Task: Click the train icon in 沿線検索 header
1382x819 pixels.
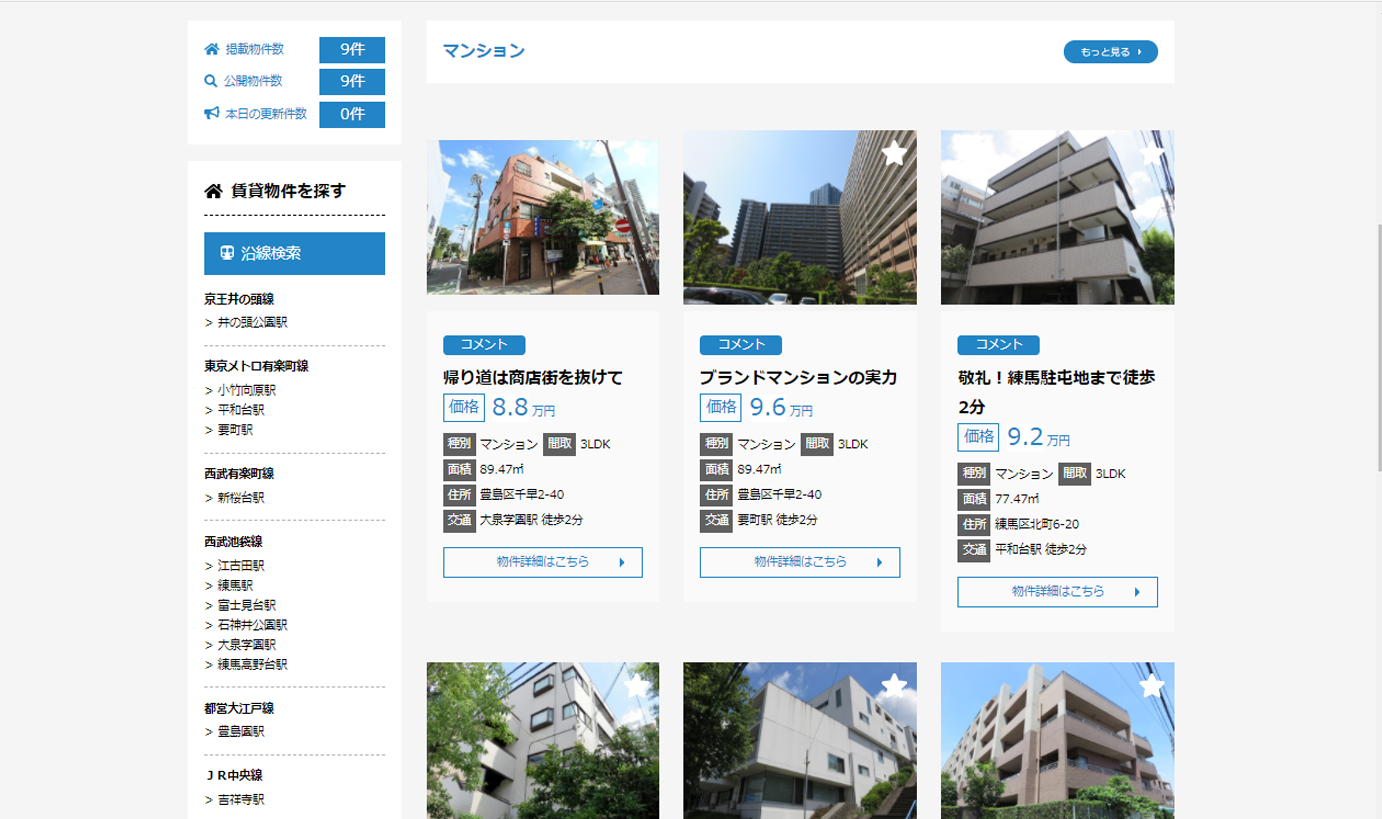Action: (227, 254)
